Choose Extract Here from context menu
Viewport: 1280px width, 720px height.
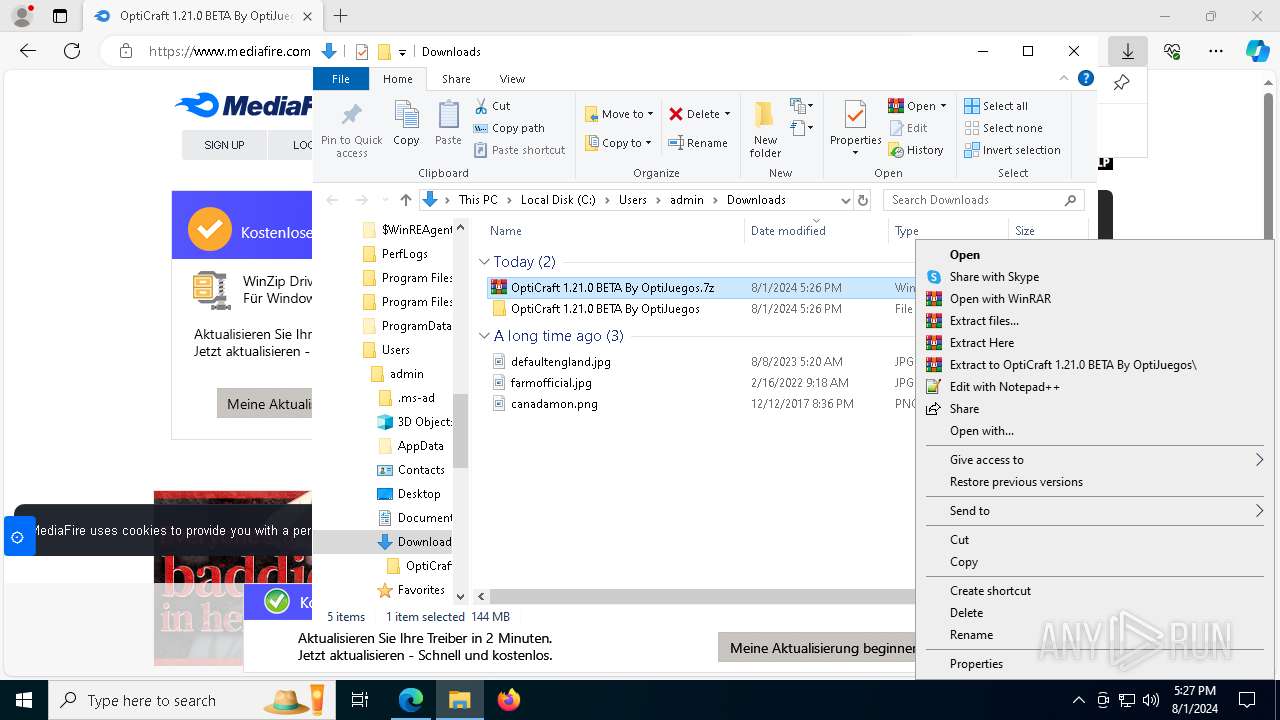[1095, 343]
